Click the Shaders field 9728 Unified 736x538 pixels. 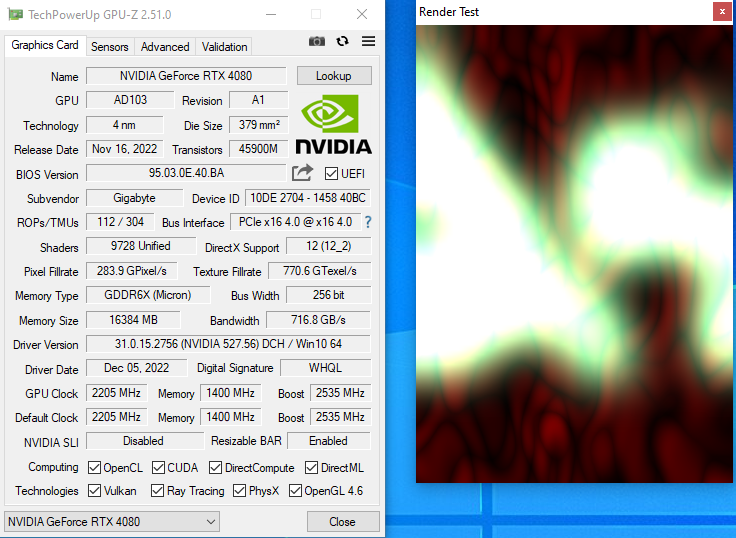click(x=141, y=246)
